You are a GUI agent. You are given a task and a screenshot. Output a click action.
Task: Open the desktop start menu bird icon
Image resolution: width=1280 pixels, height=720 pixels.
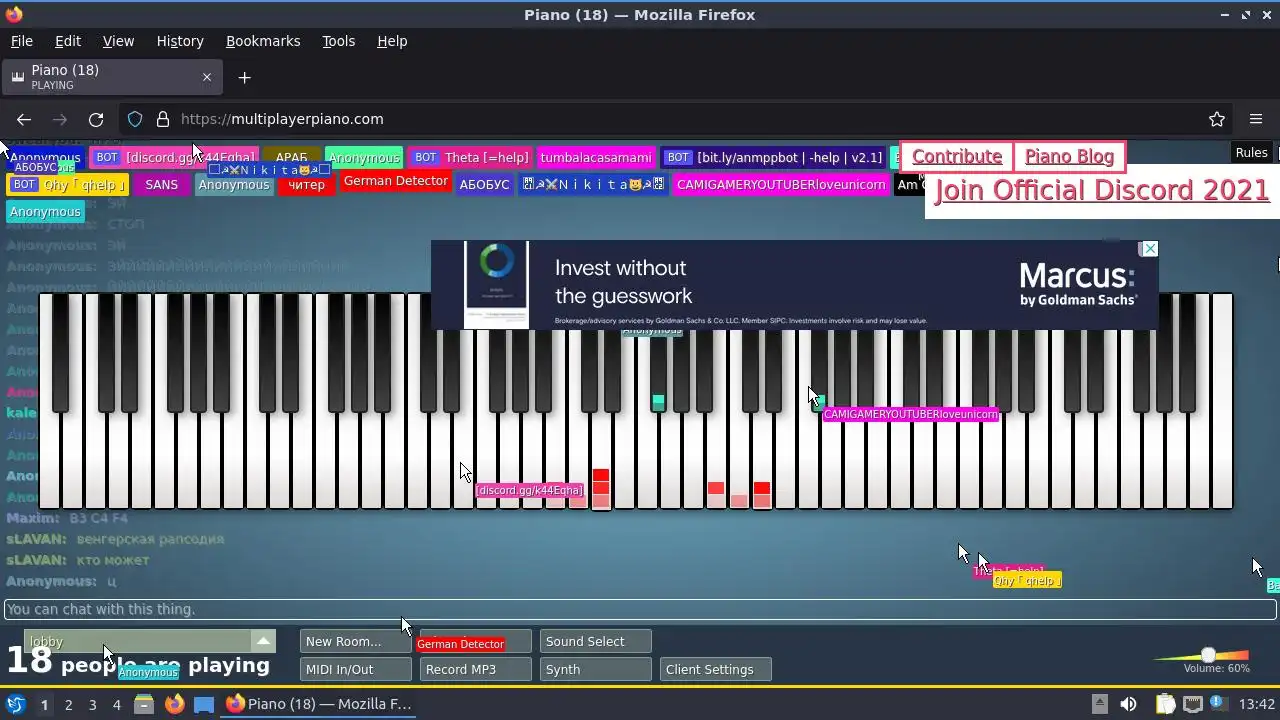[x=15, y=704]
